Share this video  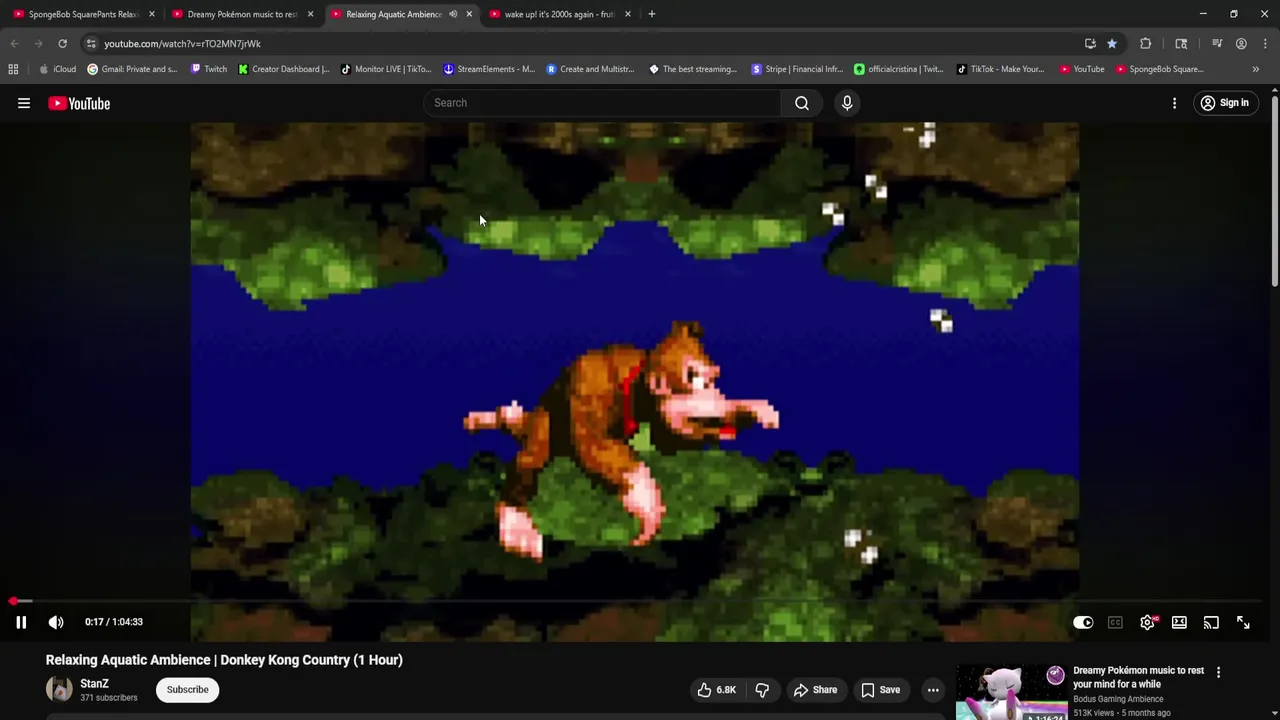pos(815,690)
